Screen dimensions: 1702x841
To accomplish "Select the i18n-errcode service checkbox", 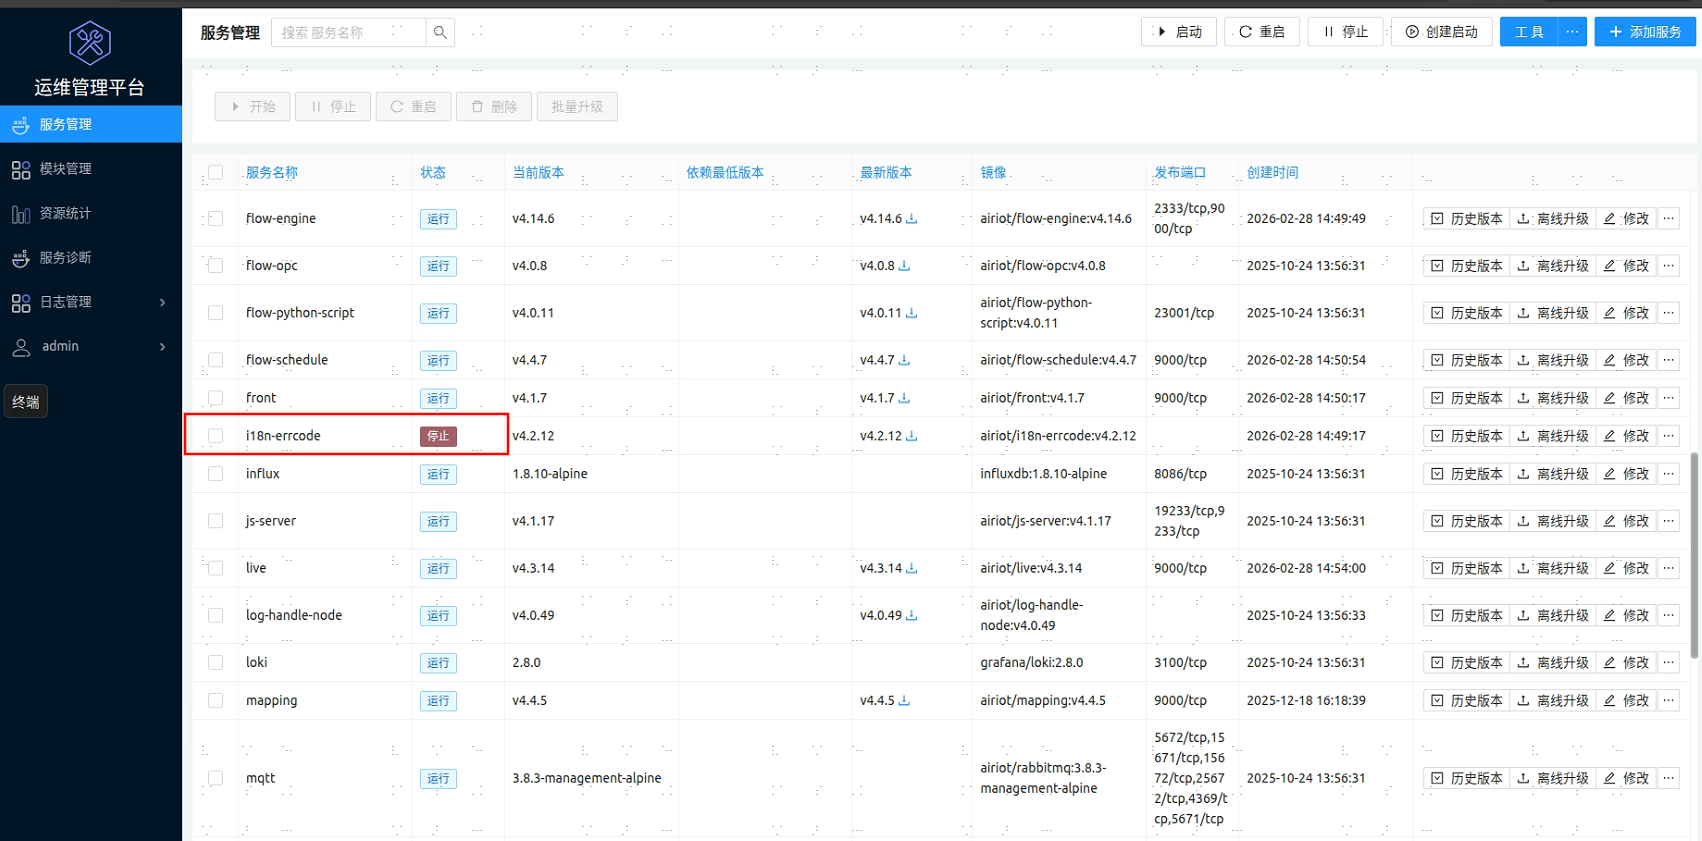I will (216, 436).
